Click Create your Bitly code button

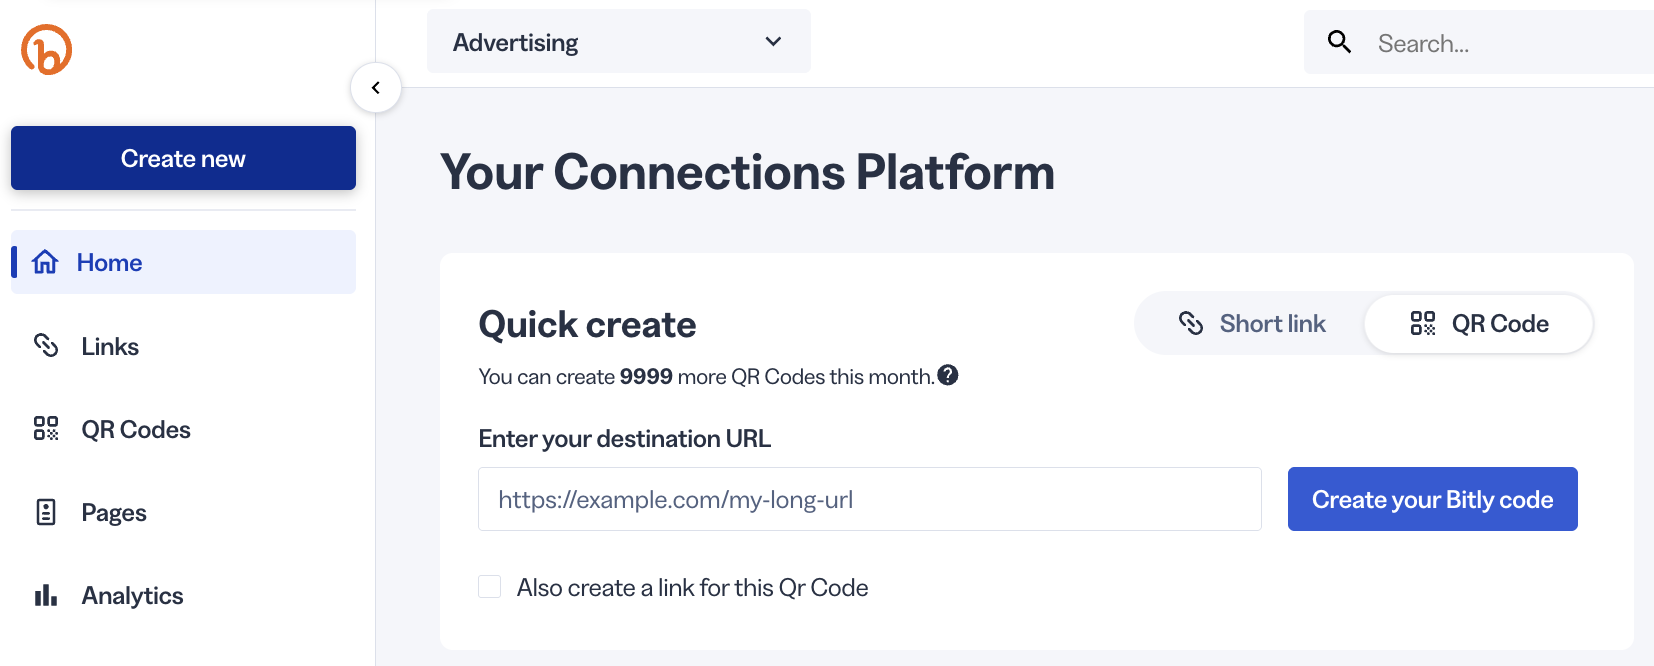pyautogui.click(x=1432, y=499)
